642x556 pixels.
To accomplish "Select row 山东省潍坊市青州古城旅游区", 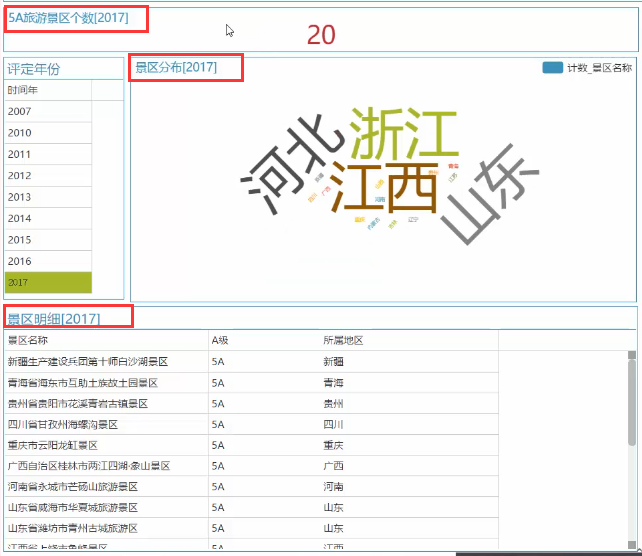I will [251, 528].
